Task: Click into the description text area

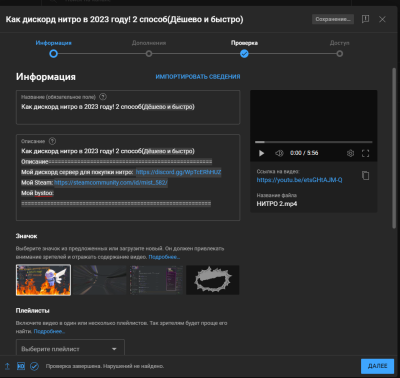Action: 128,177
